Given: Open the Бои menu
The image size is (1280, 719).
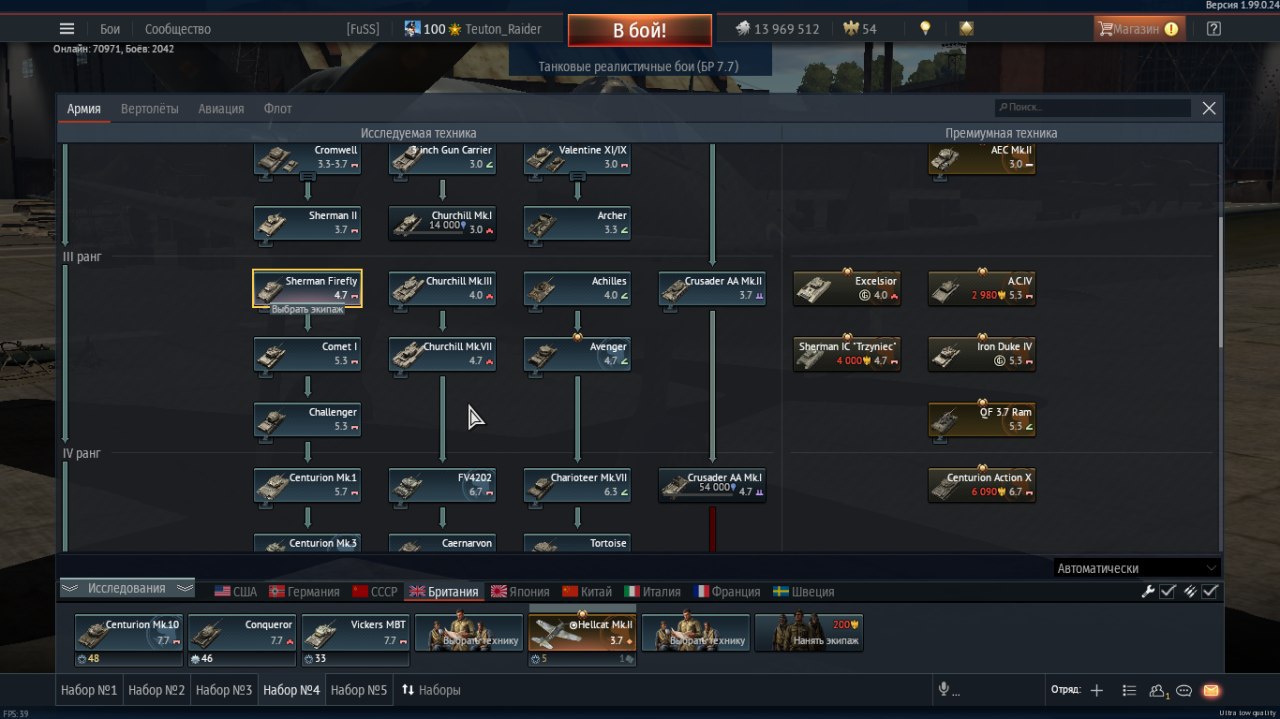Looking at the screenshot, I should coord(110,29).
